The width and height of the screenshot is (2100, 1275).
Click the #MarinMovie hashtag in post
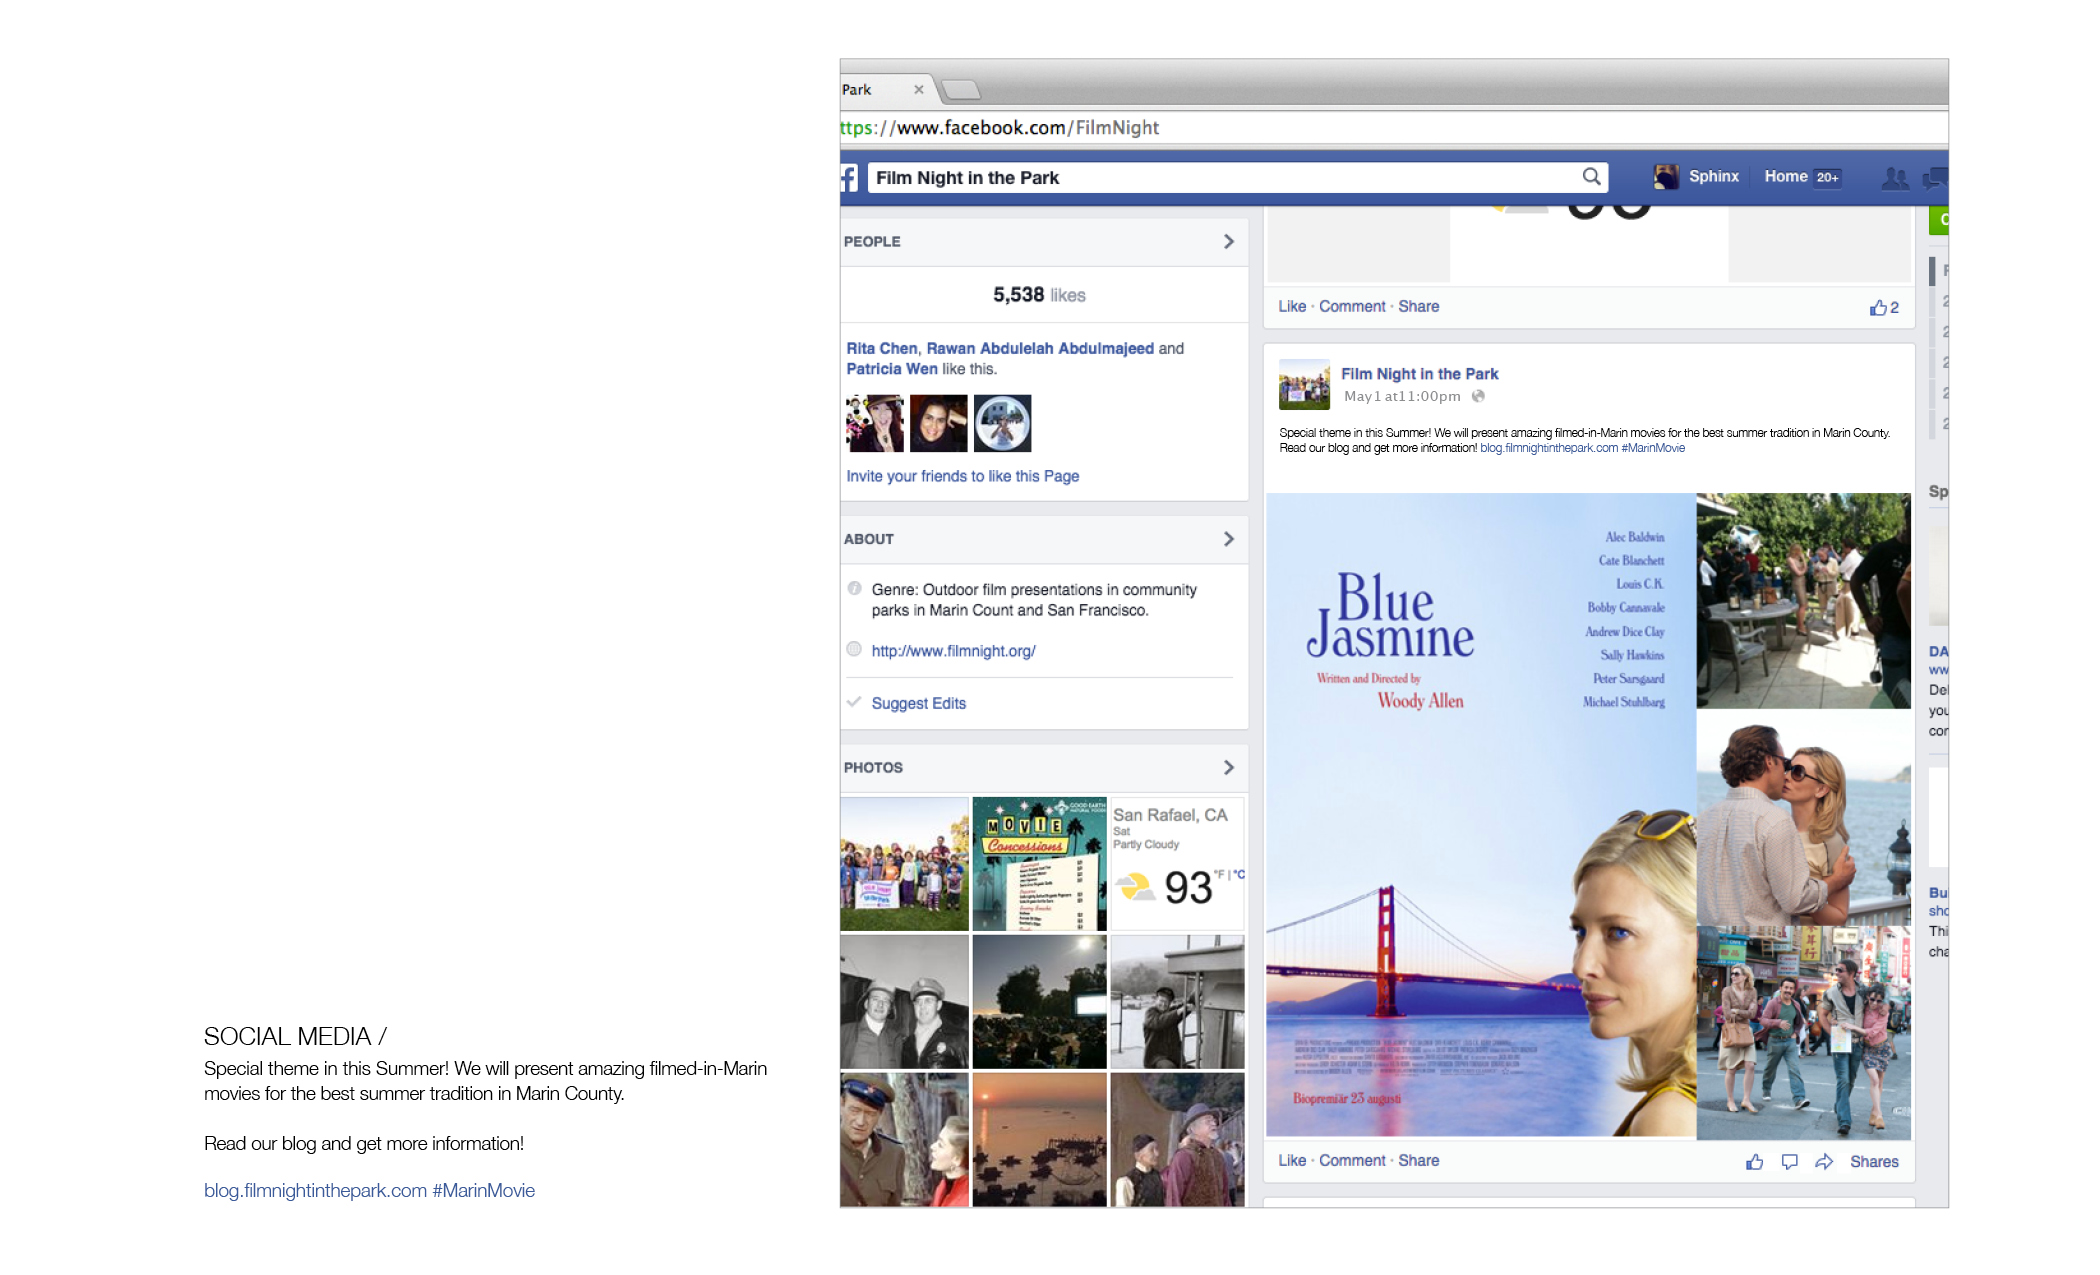pos(1652,448)
